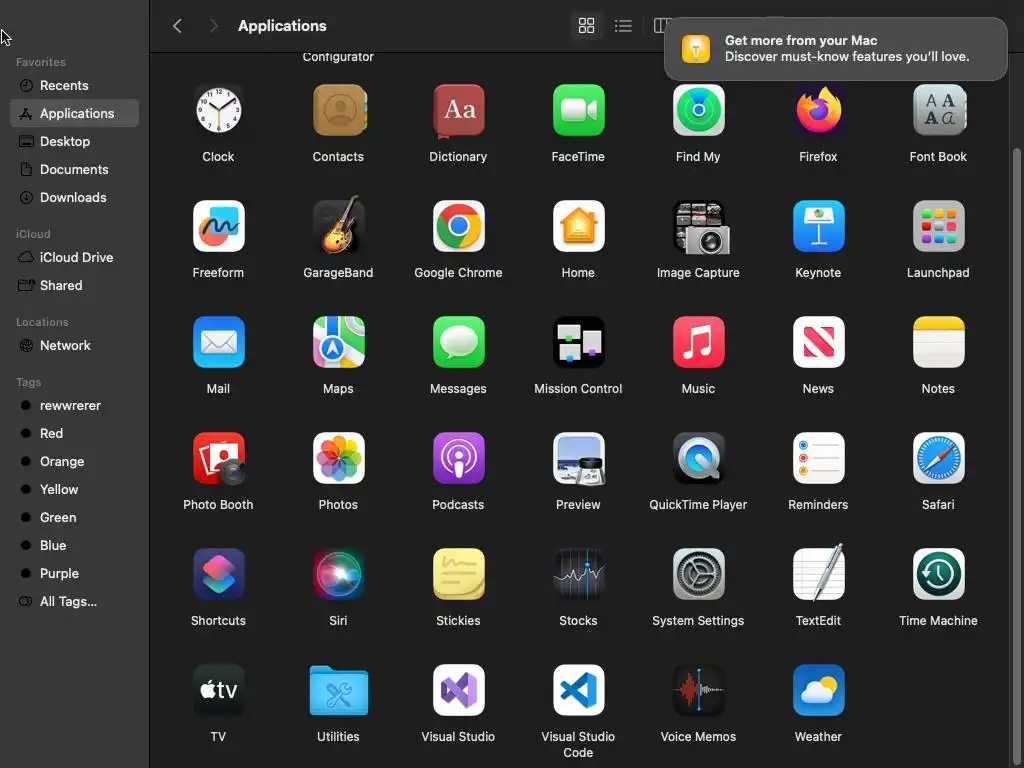The image size is (1024, 768).
Task: Select the Siri app icon
Action: click(338, 574)
